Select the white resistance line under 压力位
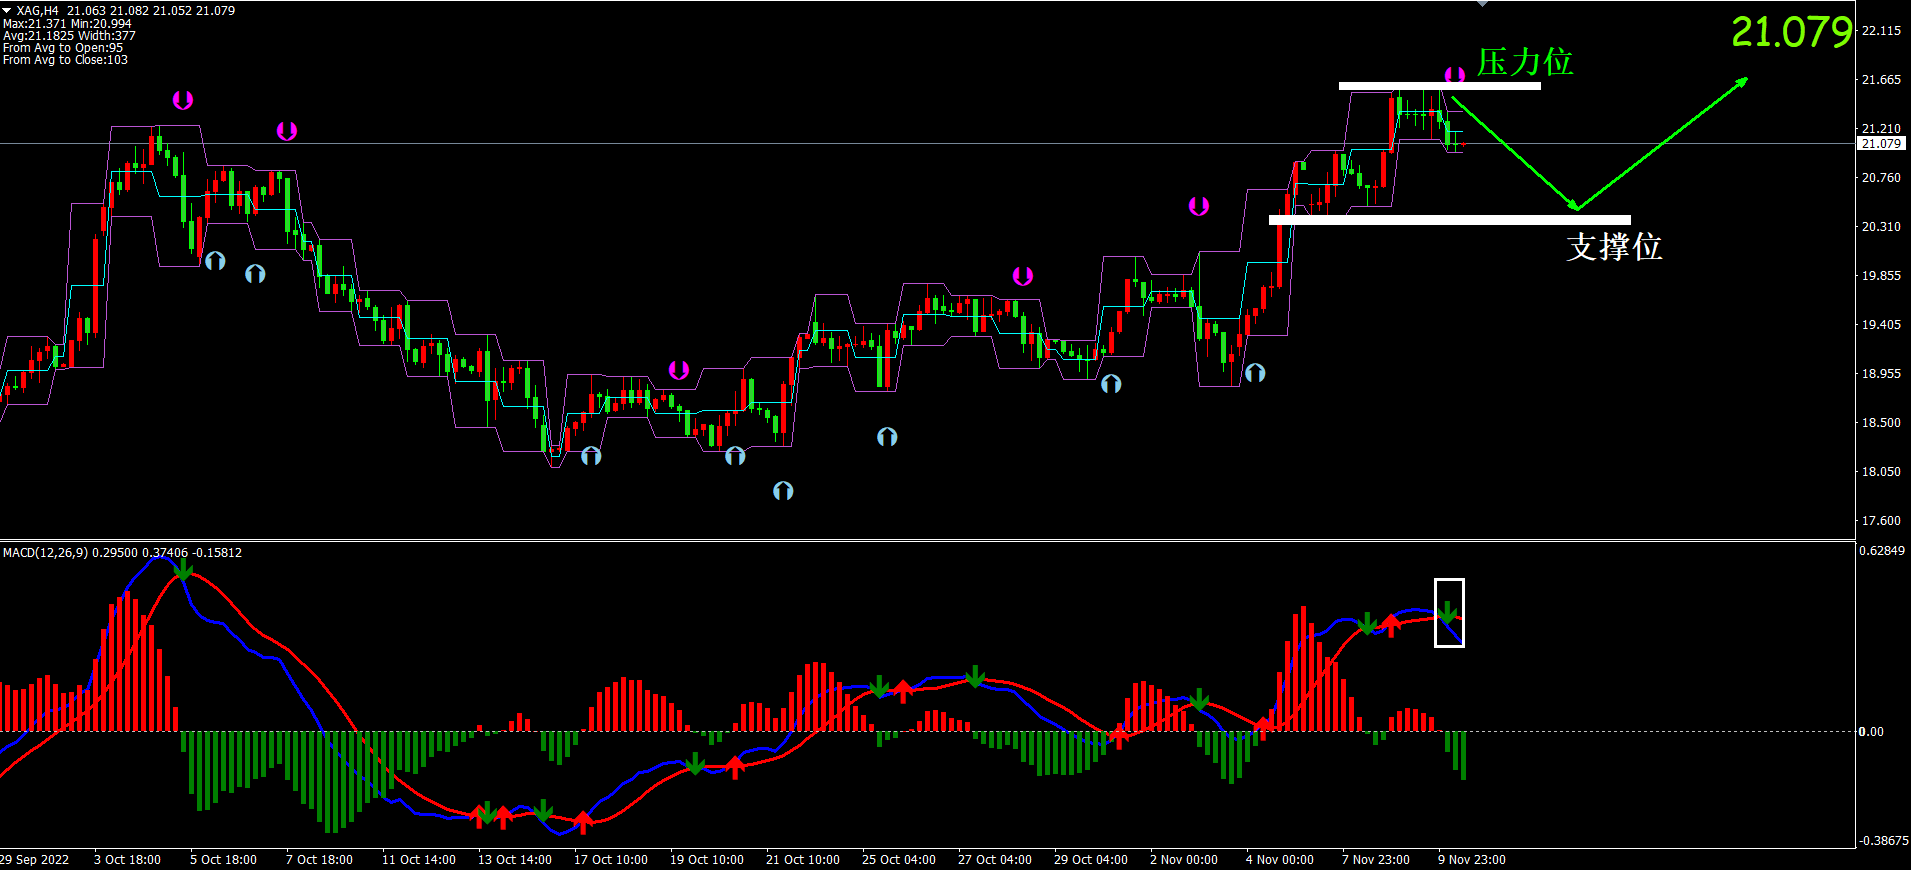The height and width of the screenshot is (870, 1911). (x=1439, y=86)
